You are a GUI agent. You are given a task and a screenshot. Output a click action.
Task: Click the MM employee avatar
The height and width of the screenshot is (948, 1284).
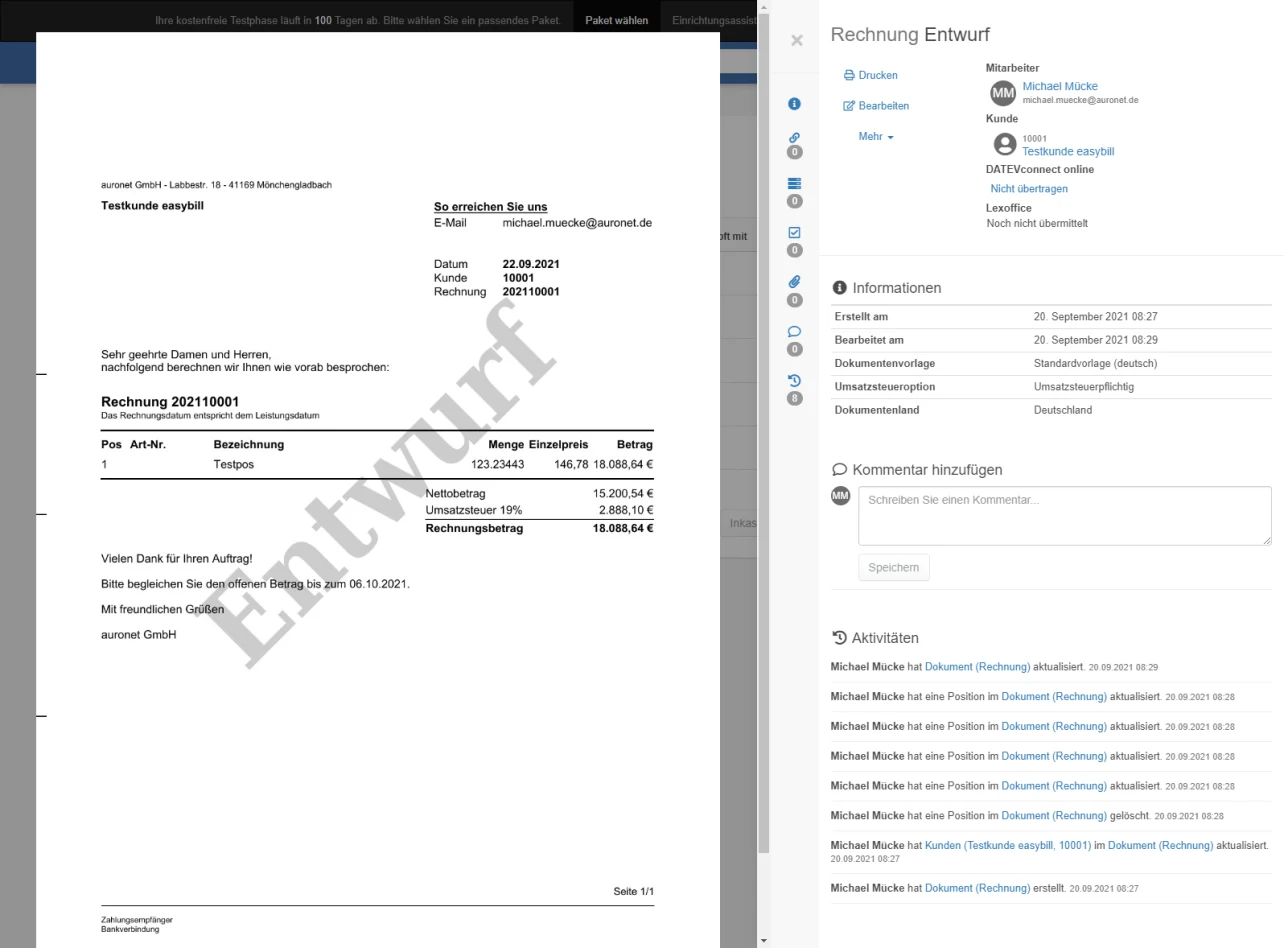[x=1003, y=93]
